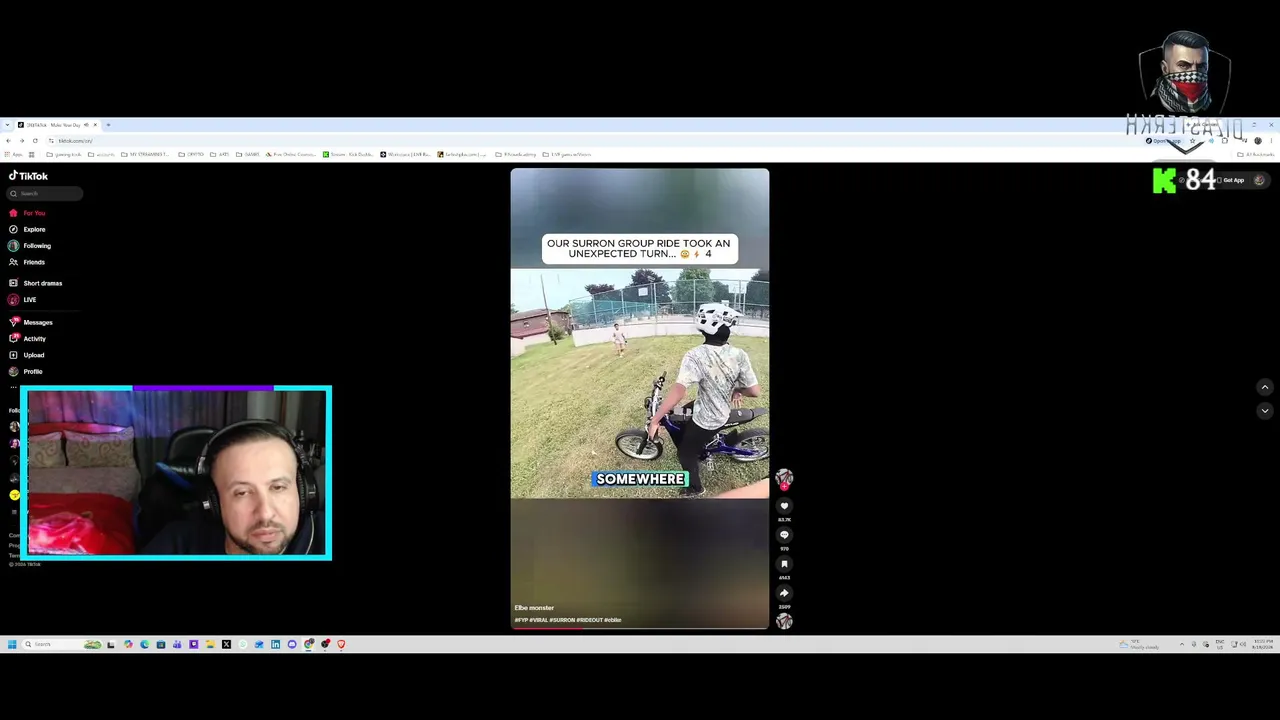Go to the previous video
Viewport: 1280px width, 720px height.
pos(1265,387)
